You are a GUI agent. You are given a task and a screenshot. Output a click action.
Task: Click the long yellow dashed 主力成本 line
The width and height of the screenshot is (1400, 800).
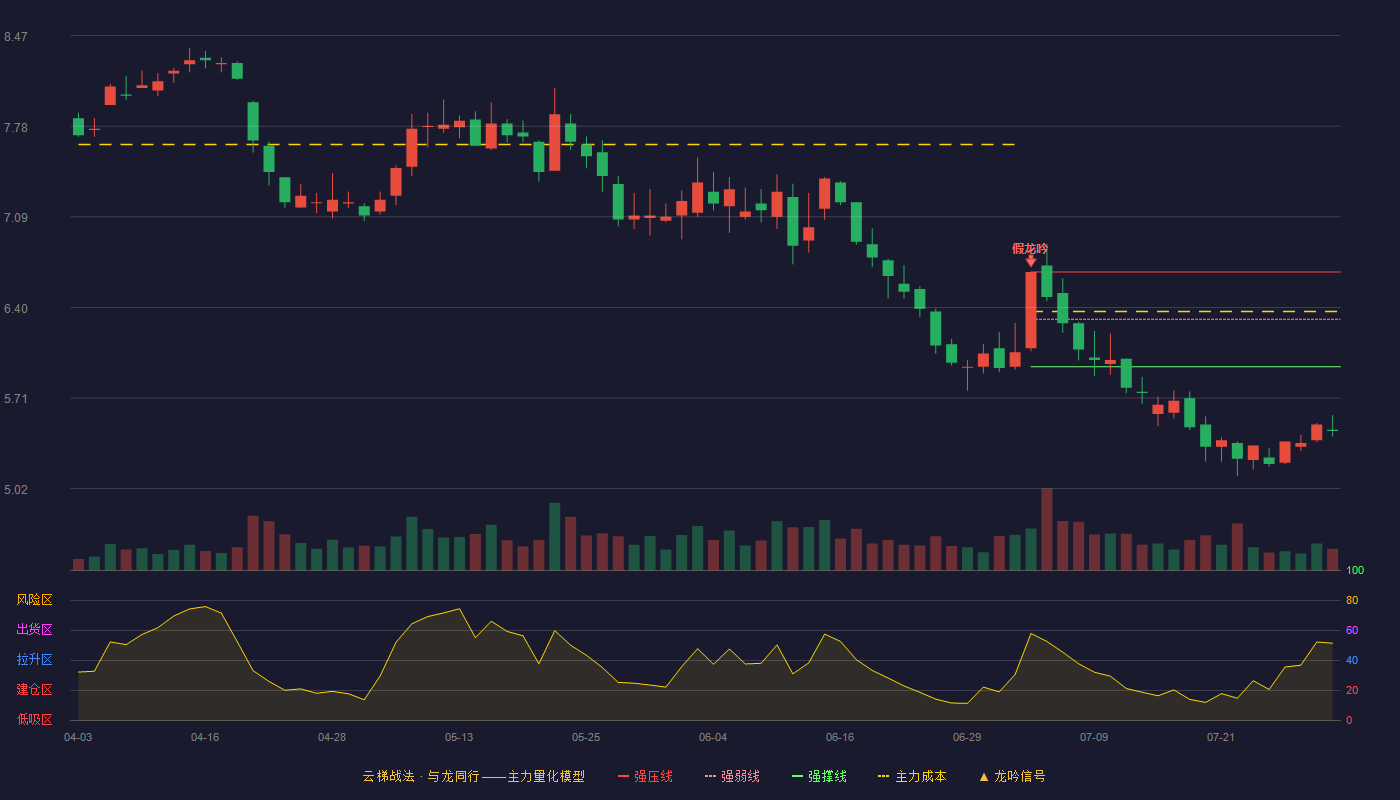[547, 145]
